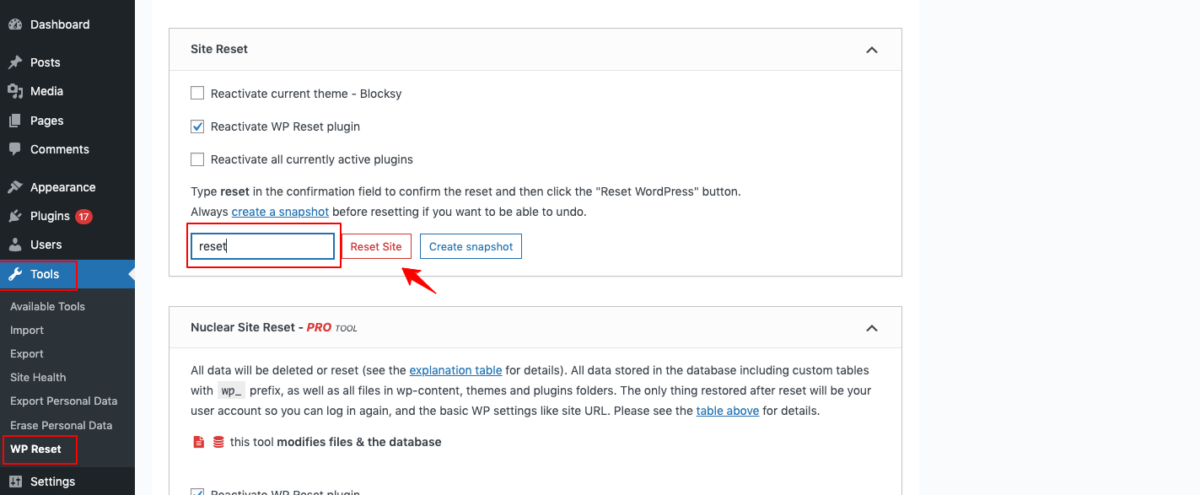
Task: Click the Users person icon
Action: click(x=15, y=245)
